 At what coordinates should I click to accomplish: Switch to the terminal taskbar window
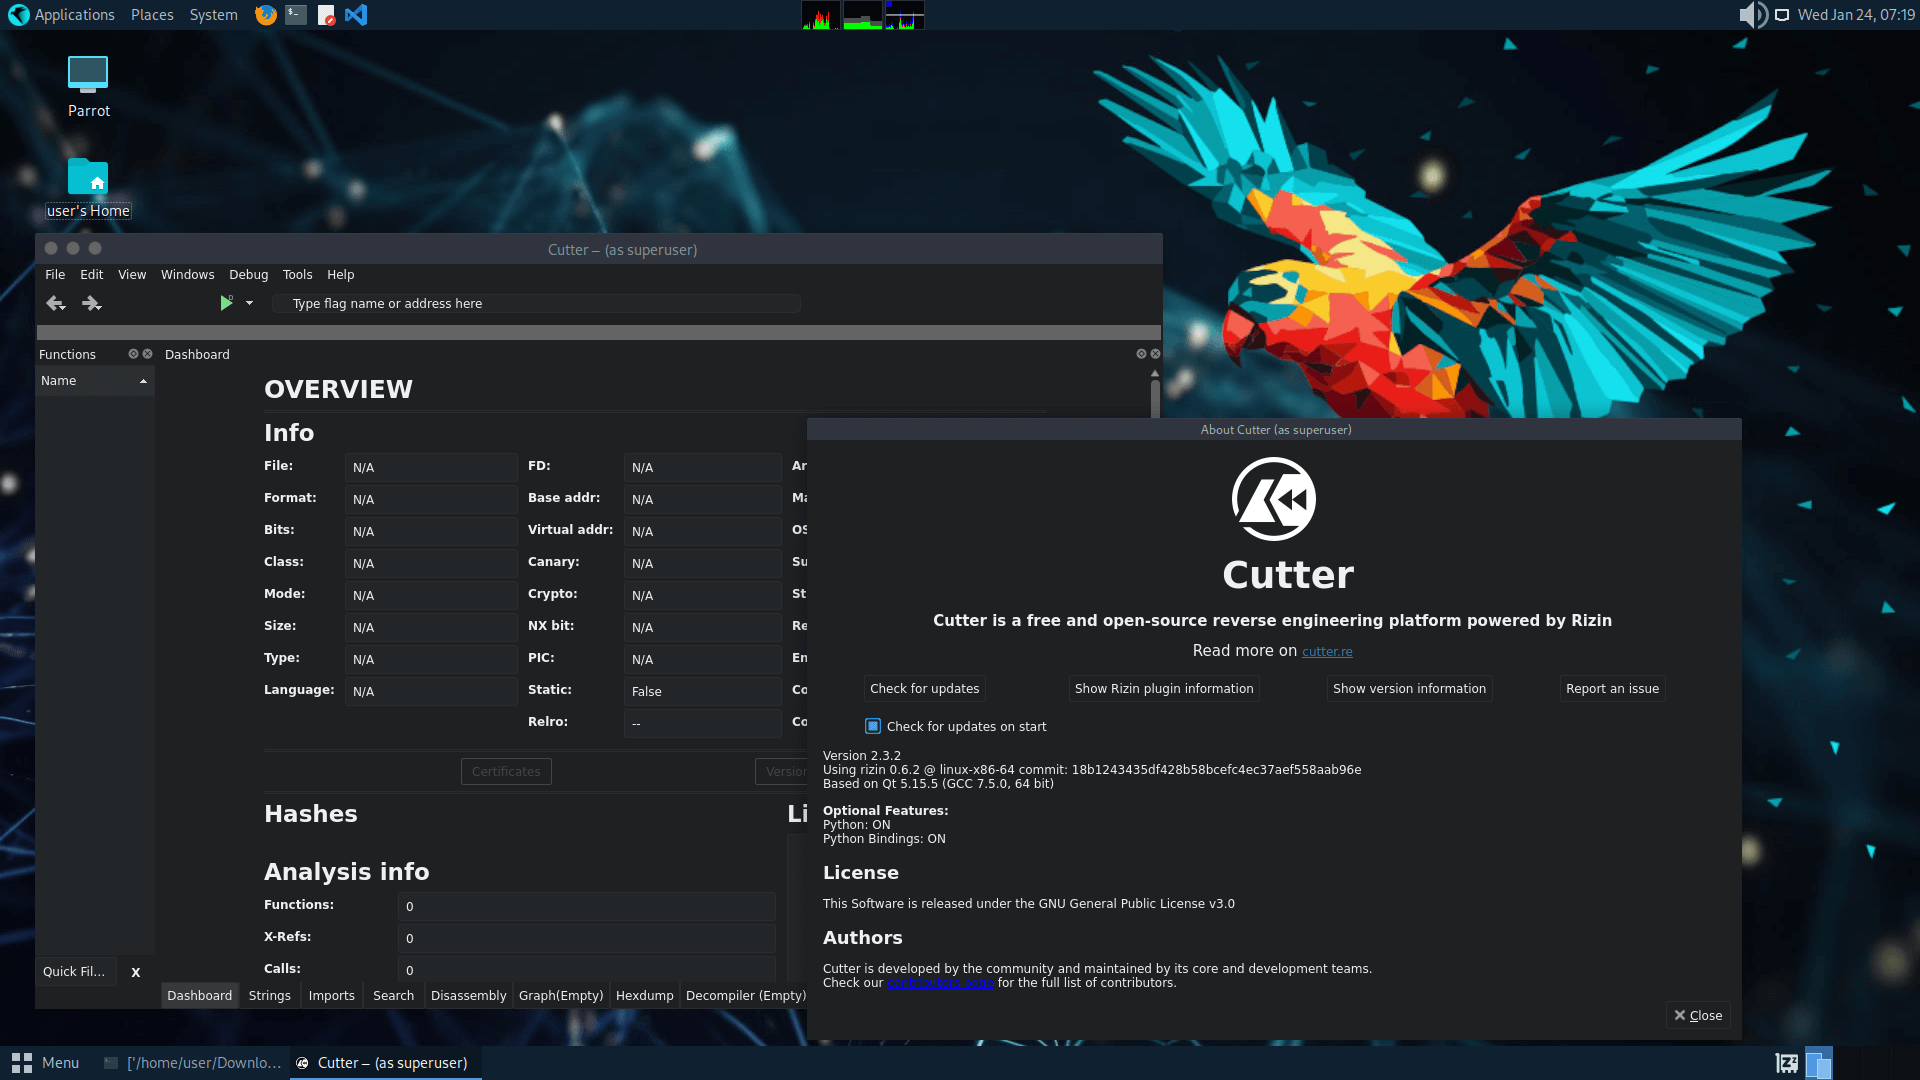193,1063
